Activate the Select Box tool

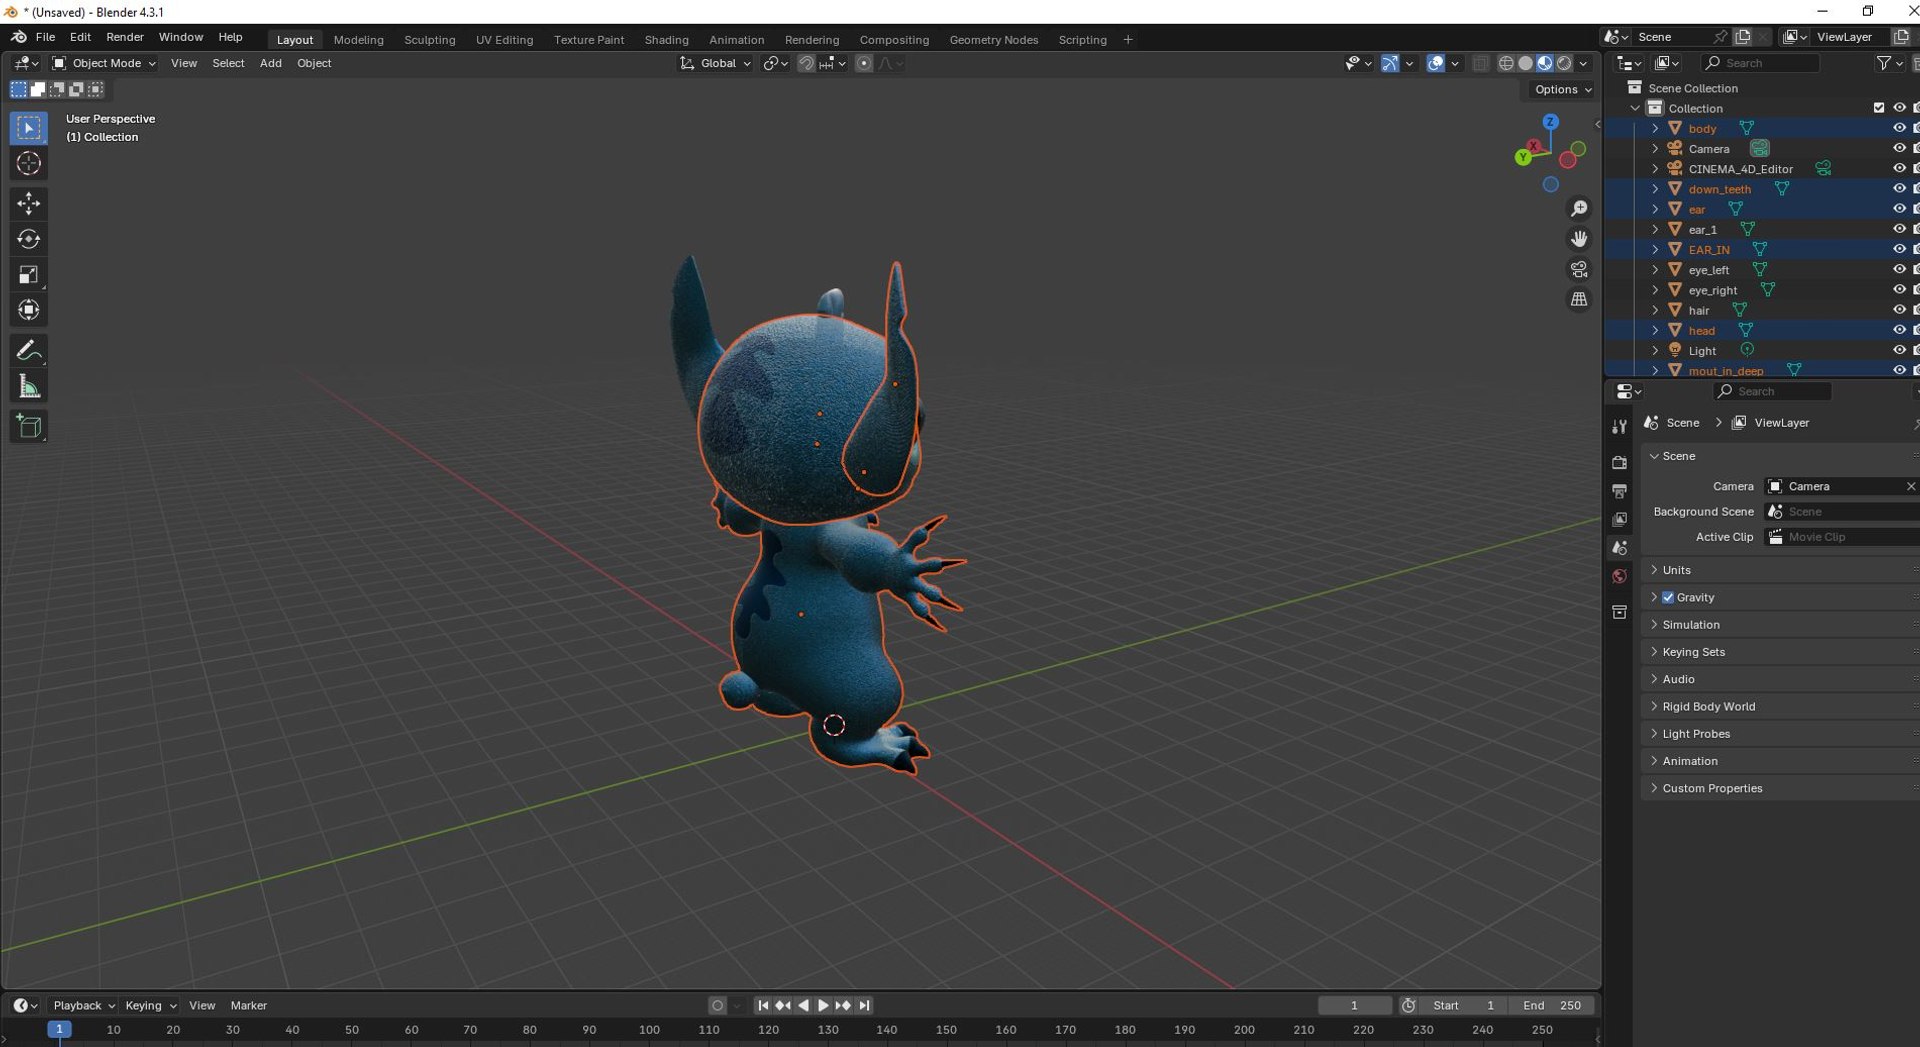coord(29,128)
